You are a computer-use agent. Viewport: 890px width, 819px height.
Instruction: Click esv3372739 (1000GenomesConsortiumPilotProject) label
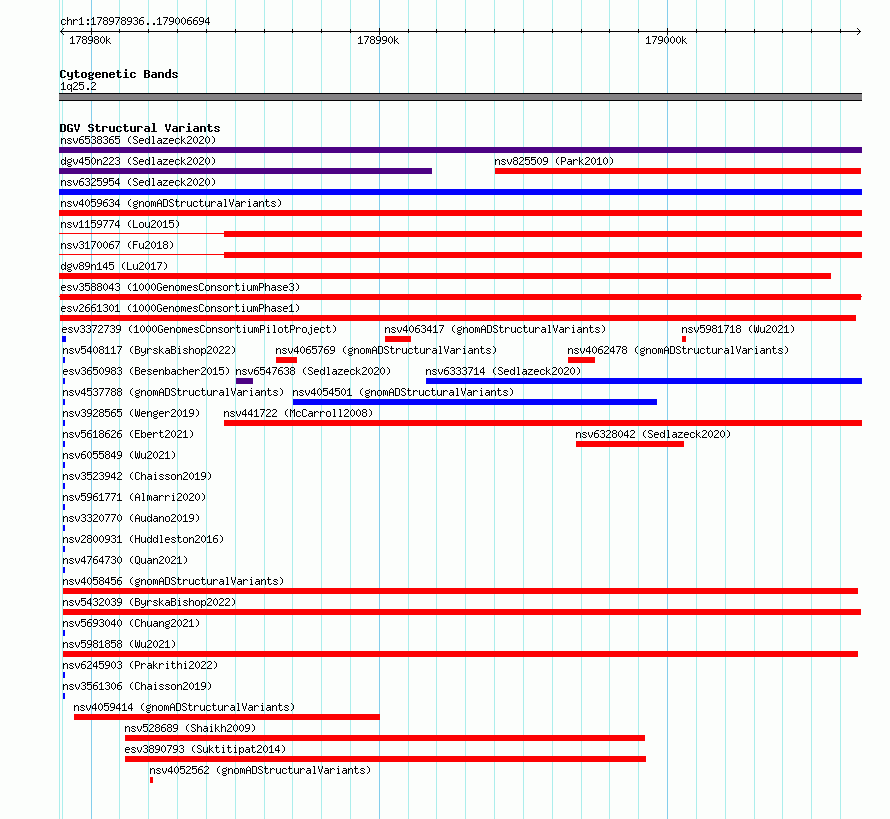(199, 329)
